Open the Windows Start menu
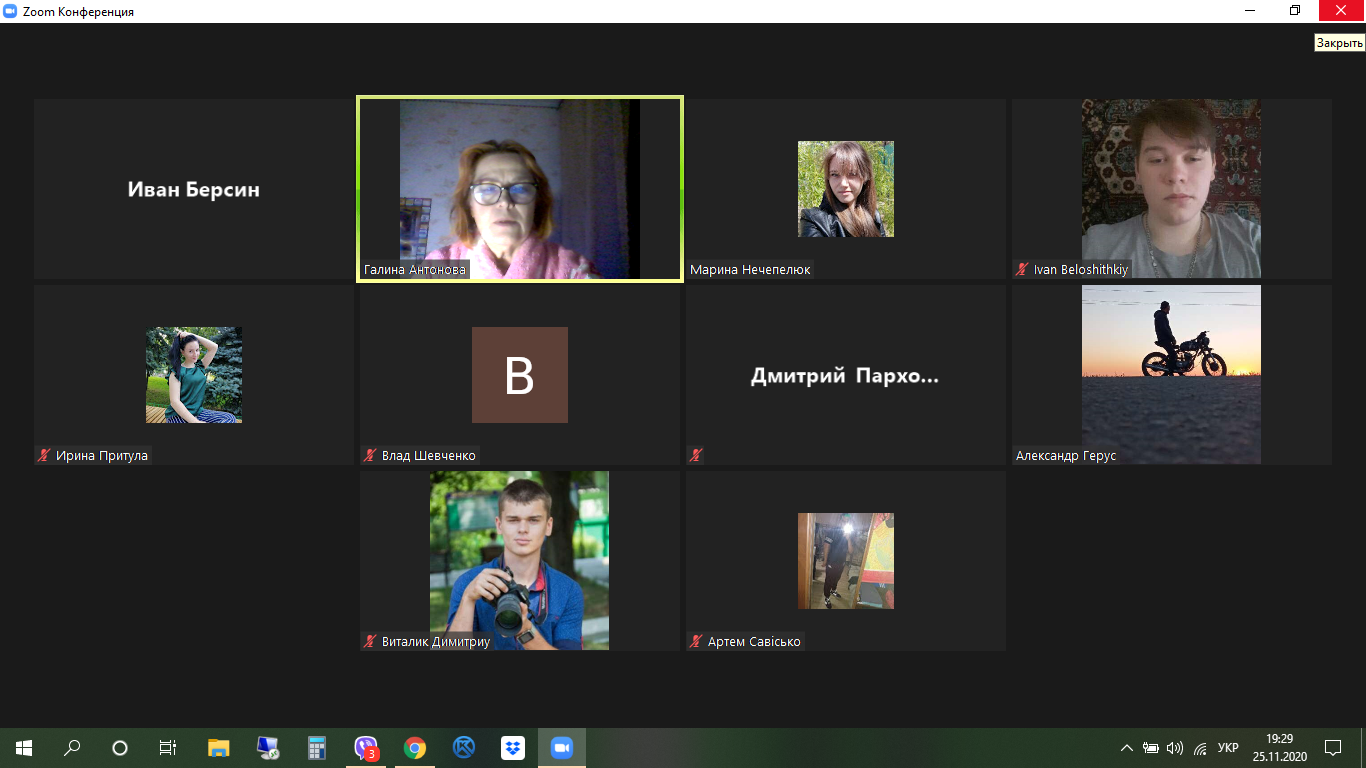The height and width of the screenshot is (768, 1366). point(24,748)
